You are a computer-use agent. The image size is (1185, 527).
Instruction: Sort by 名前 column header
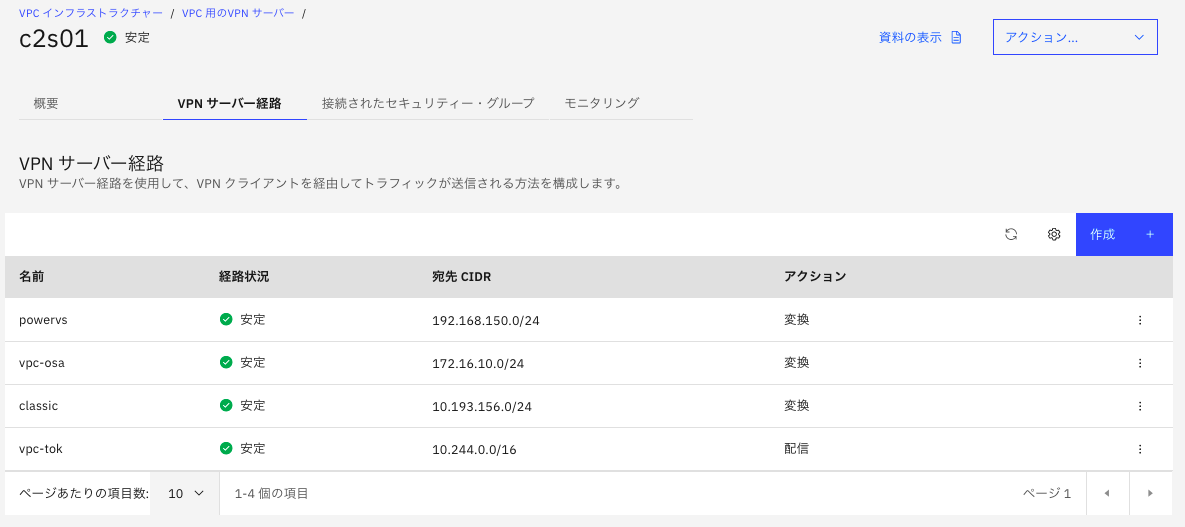pos(31,277)
